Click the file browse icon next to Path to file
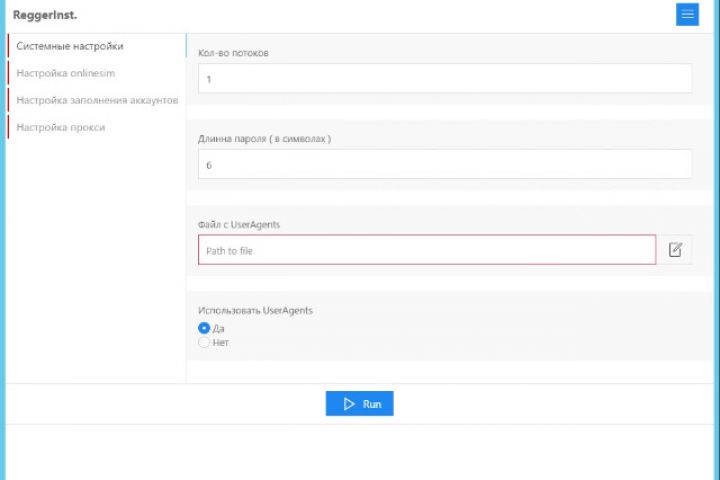Screen dimensions: 720x480 click(675, 250)
